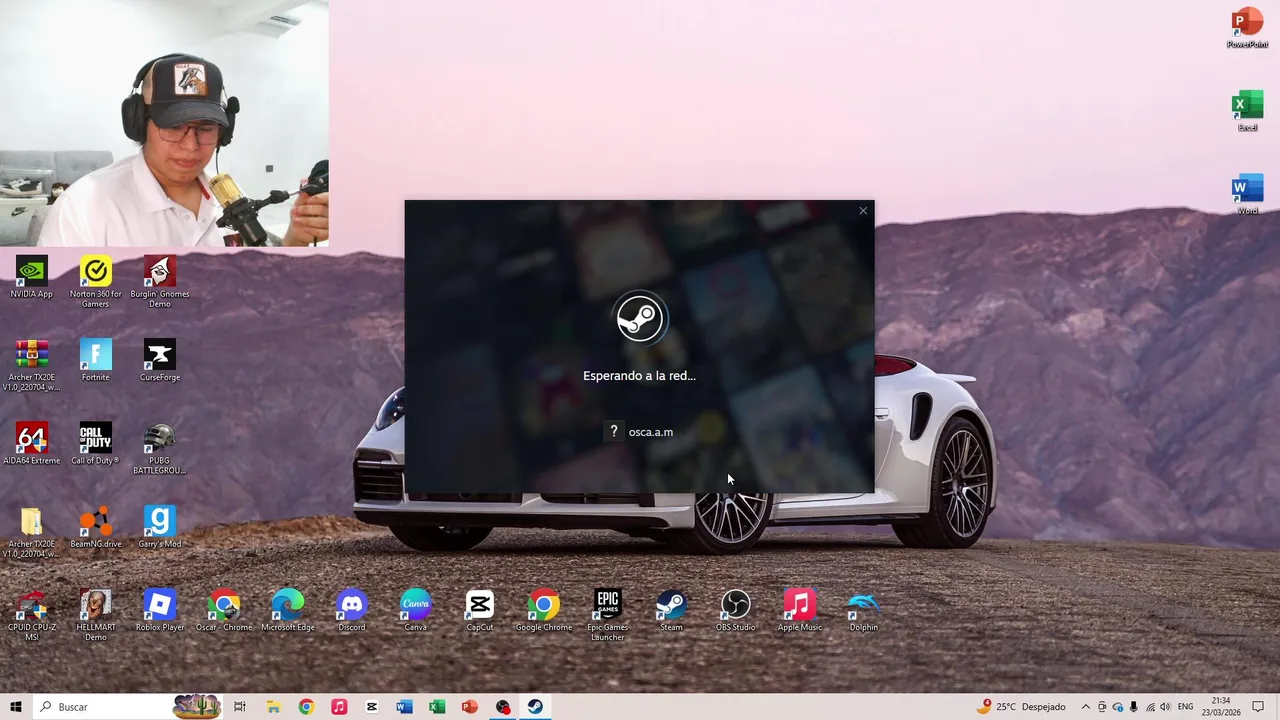Open CapCut desktop shortcut
This screenshot has height=720, width=1280.
[x=480, y=610]
